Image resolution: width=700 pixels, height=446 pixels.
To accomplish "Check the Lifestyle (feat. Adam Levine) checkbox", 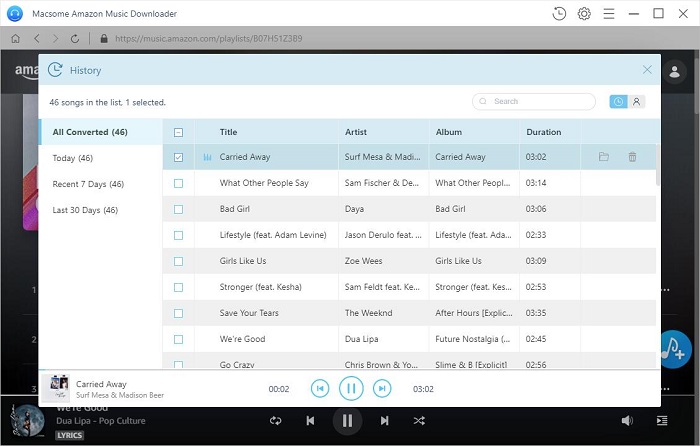I will tap(178, 235).
